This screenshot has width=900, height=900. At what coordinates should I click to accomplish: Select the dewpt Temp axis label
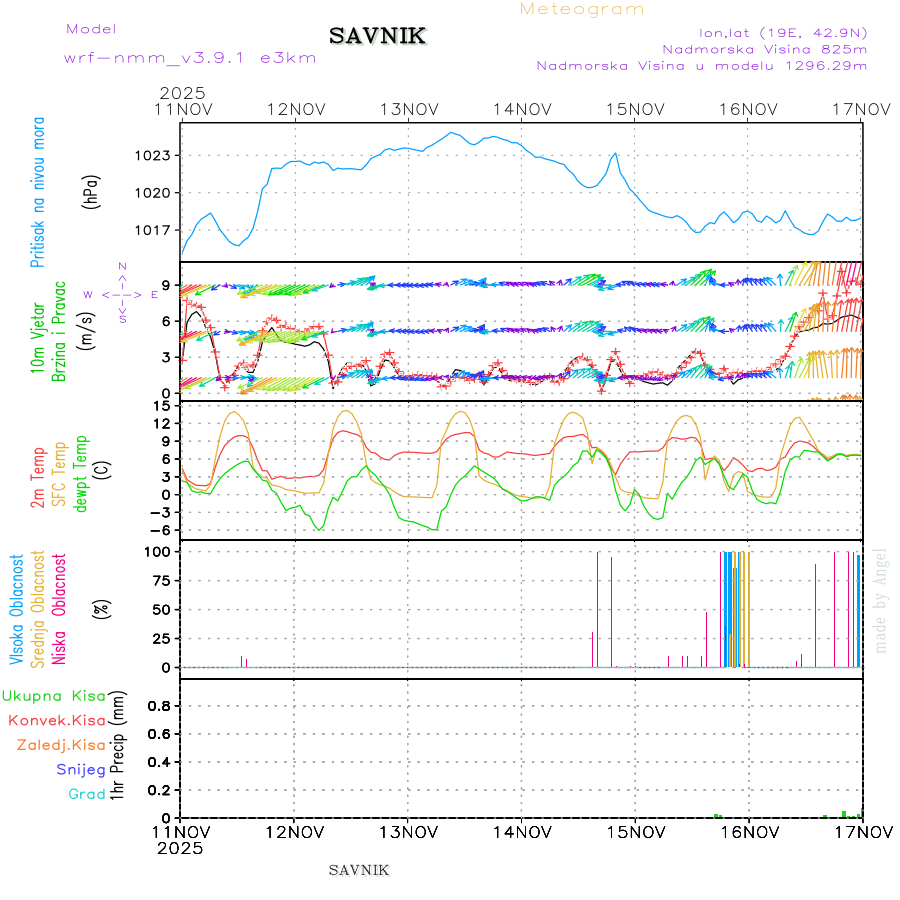point(82,472)
